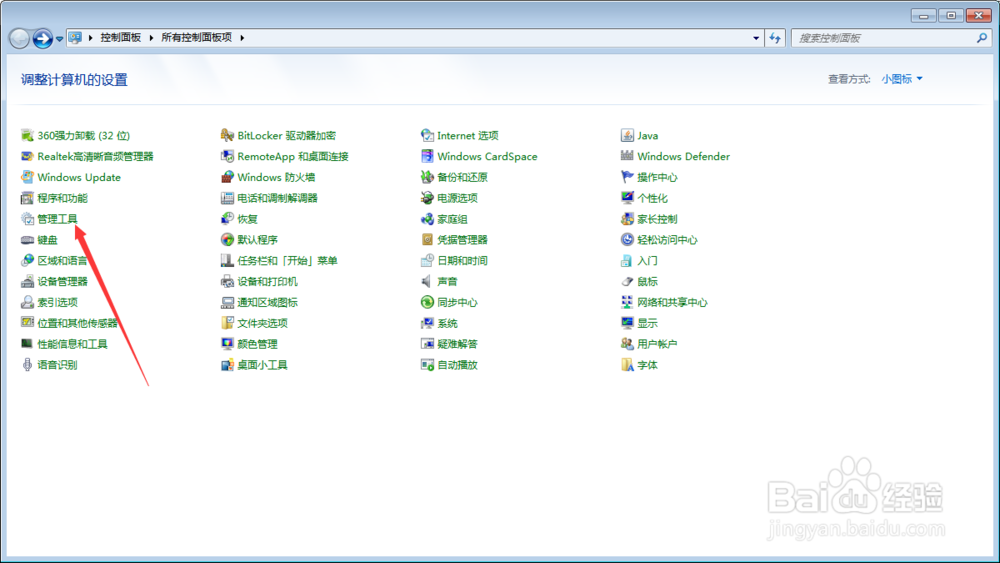This screenshot has width=1000, height=563.
Task: Click the Internet 选项 icon
Action: click(x=427, y=135)
